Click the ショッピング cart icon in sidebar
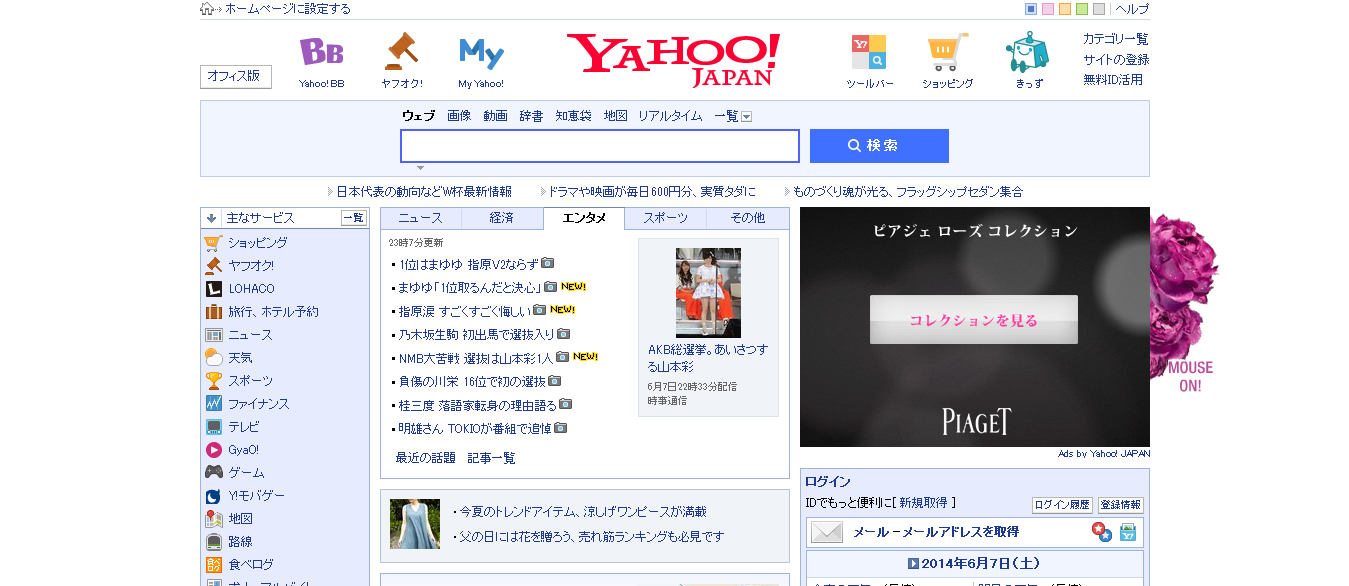 click(x=213, y=243)
